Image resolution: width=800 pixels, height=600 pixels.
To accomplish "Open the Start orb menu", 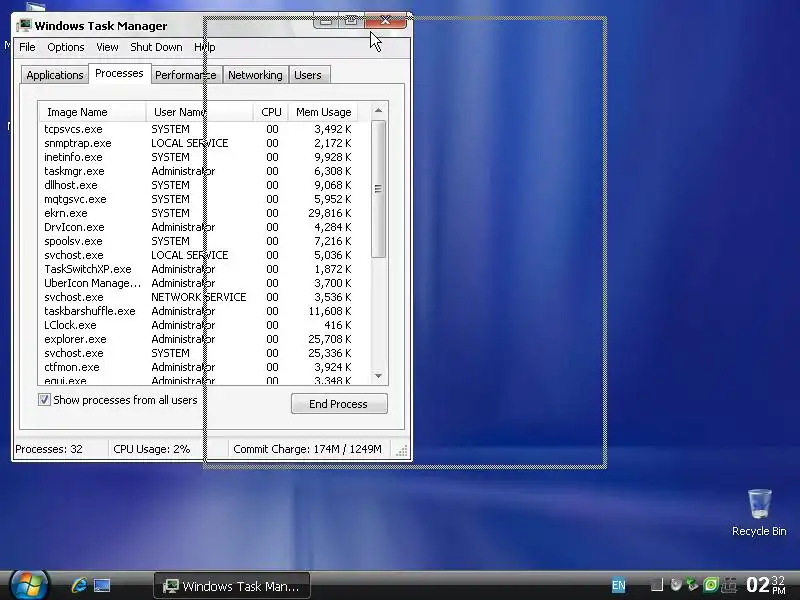I will pos(29,585).
